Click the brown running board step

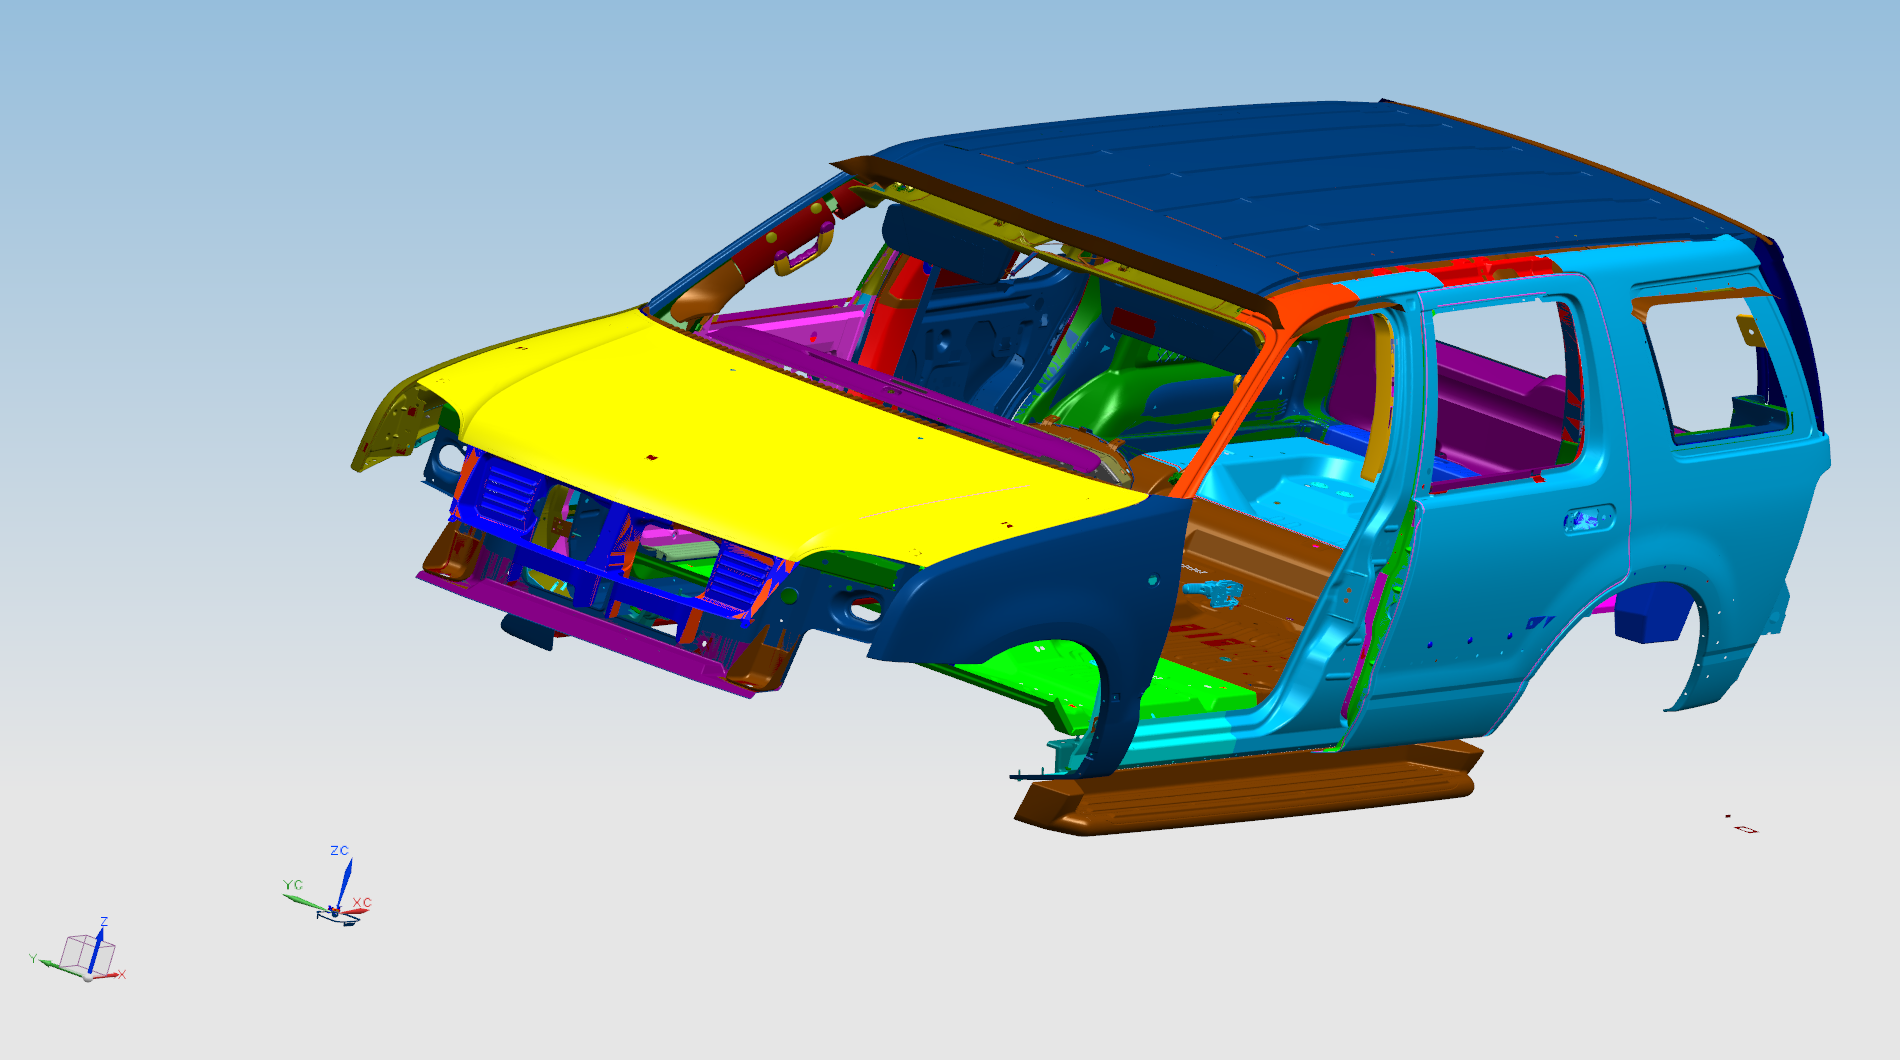pos(1250,790)
